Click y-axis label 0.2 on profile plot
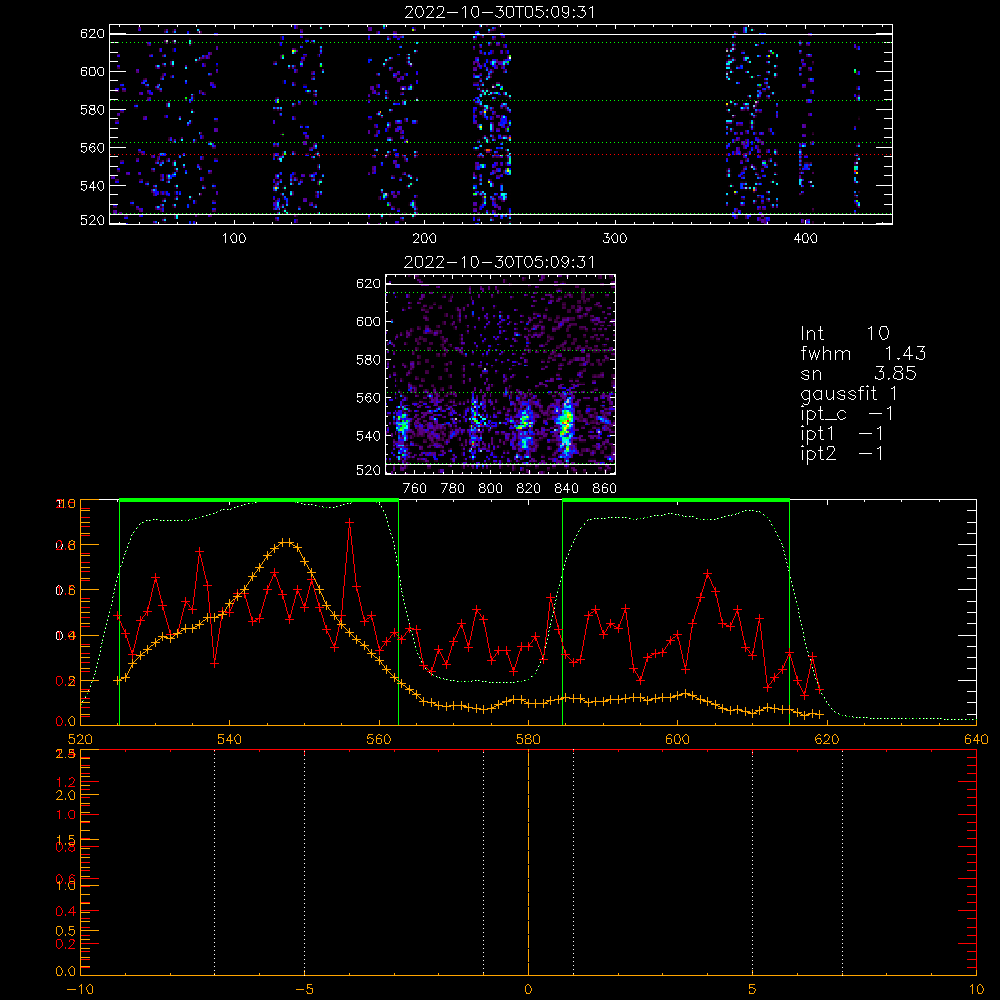1000x1000 pixels. 66,681
